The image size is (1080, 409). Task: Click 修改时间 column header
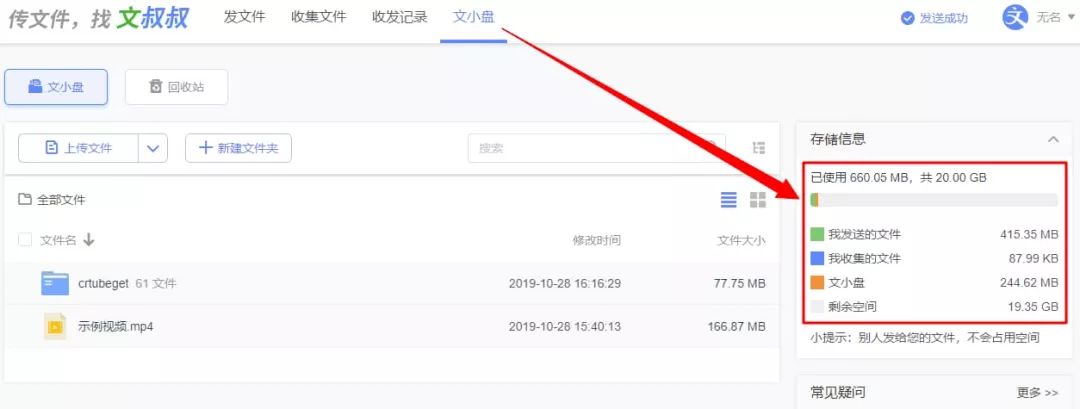tap(596, 240)
